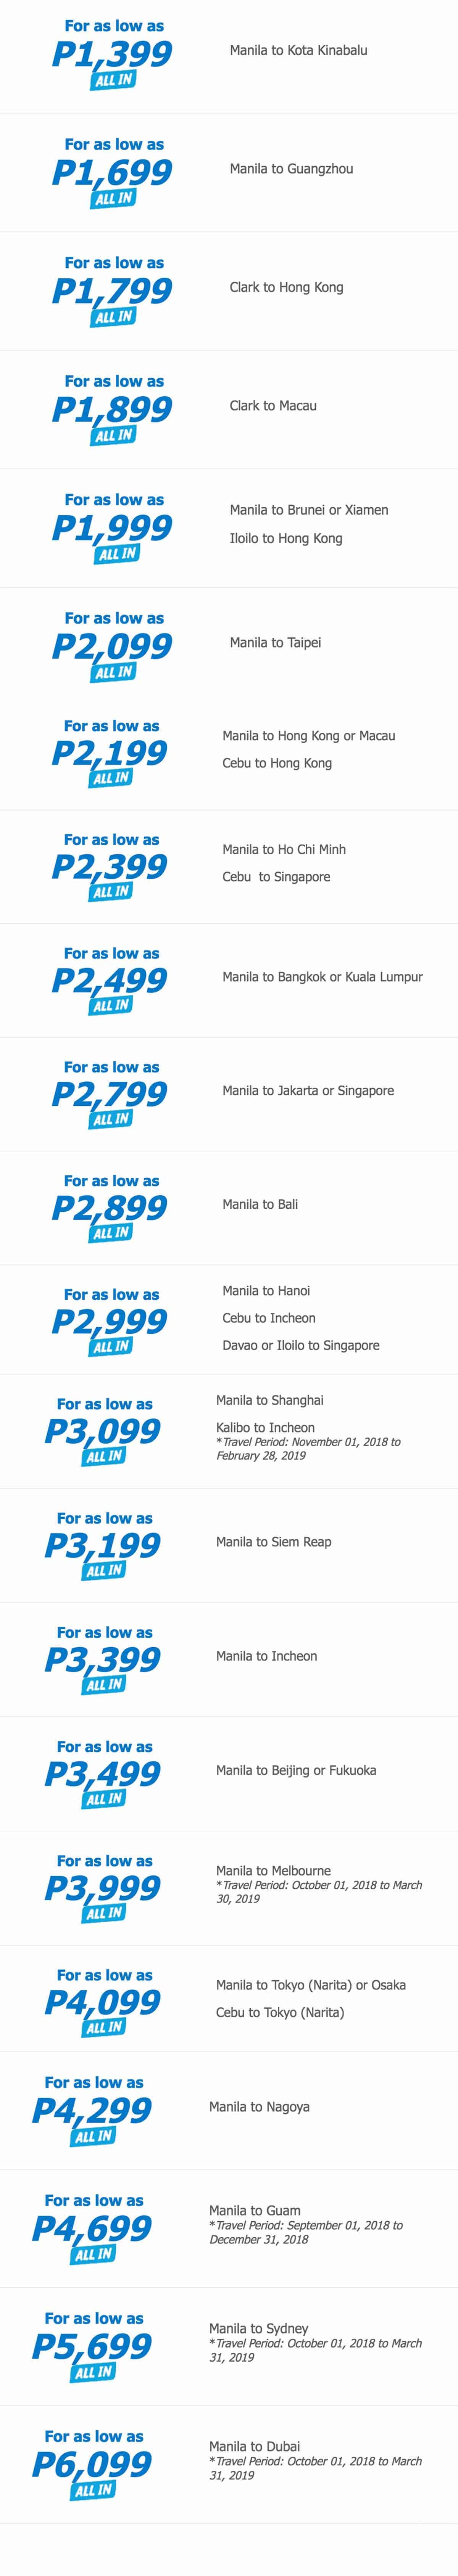Image resolution: width=458 pixels, height=2576 pixels.
Task: Click the Kalibo to Incheon route
Action: point(265,1428)
